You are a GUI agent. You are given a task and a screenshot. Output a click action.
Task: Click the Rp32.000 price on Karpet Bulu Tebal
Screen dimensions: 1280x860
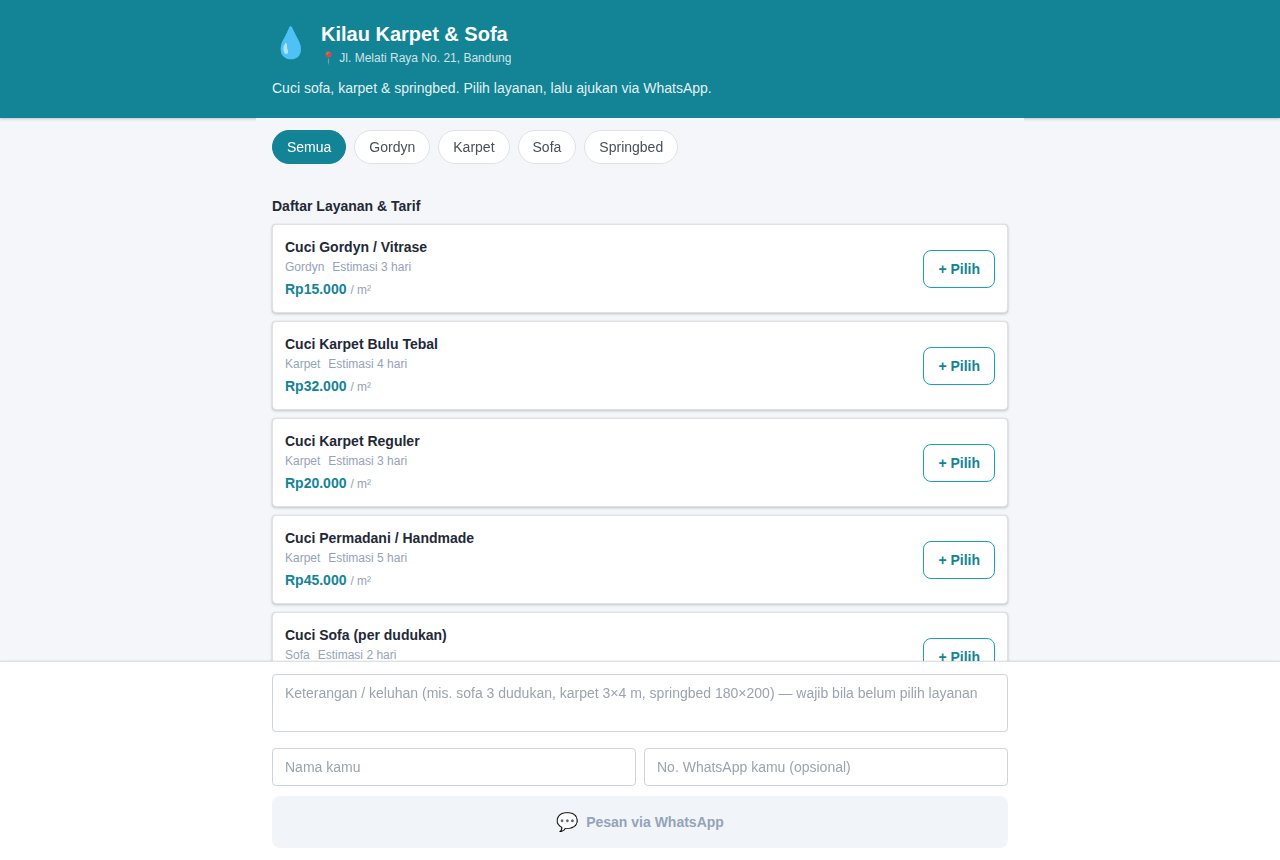click(316, 386)
